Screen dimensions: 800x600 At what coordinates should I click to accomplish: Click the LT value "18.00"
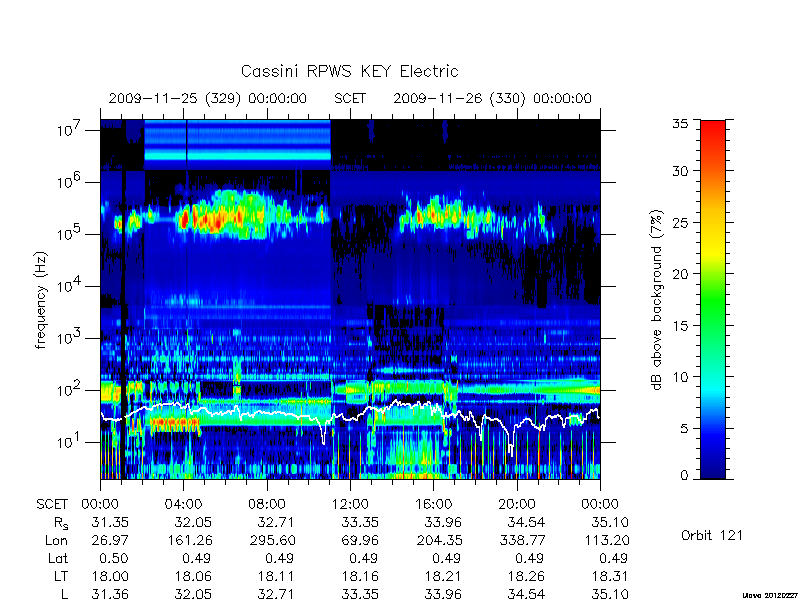[110, 576]
